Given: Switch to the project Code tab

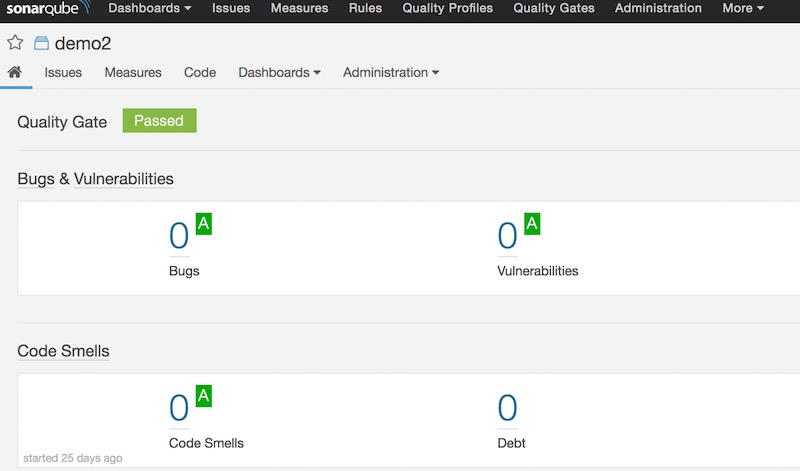Looking at the screenshot, I should pyautogui.click(x=200, y=72).
